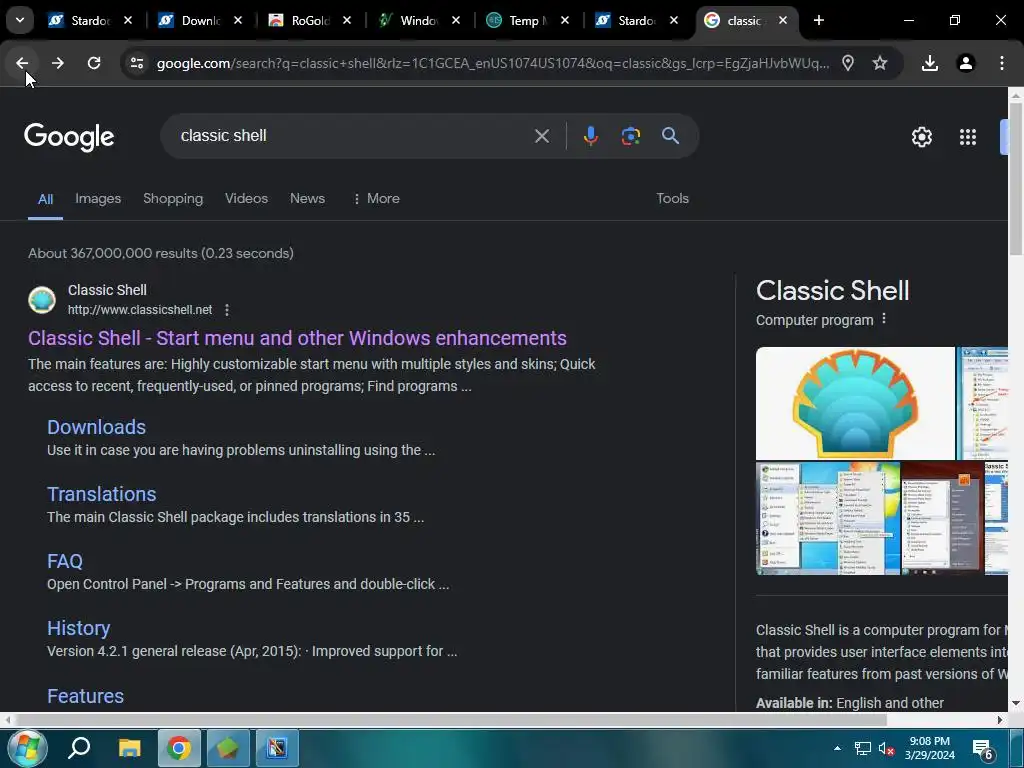Image resolution: width=1024 pixels, height=768 pixels.
Task: Click the muted volume tray icon
Action: pyautogui.click(x=886, y=748)
